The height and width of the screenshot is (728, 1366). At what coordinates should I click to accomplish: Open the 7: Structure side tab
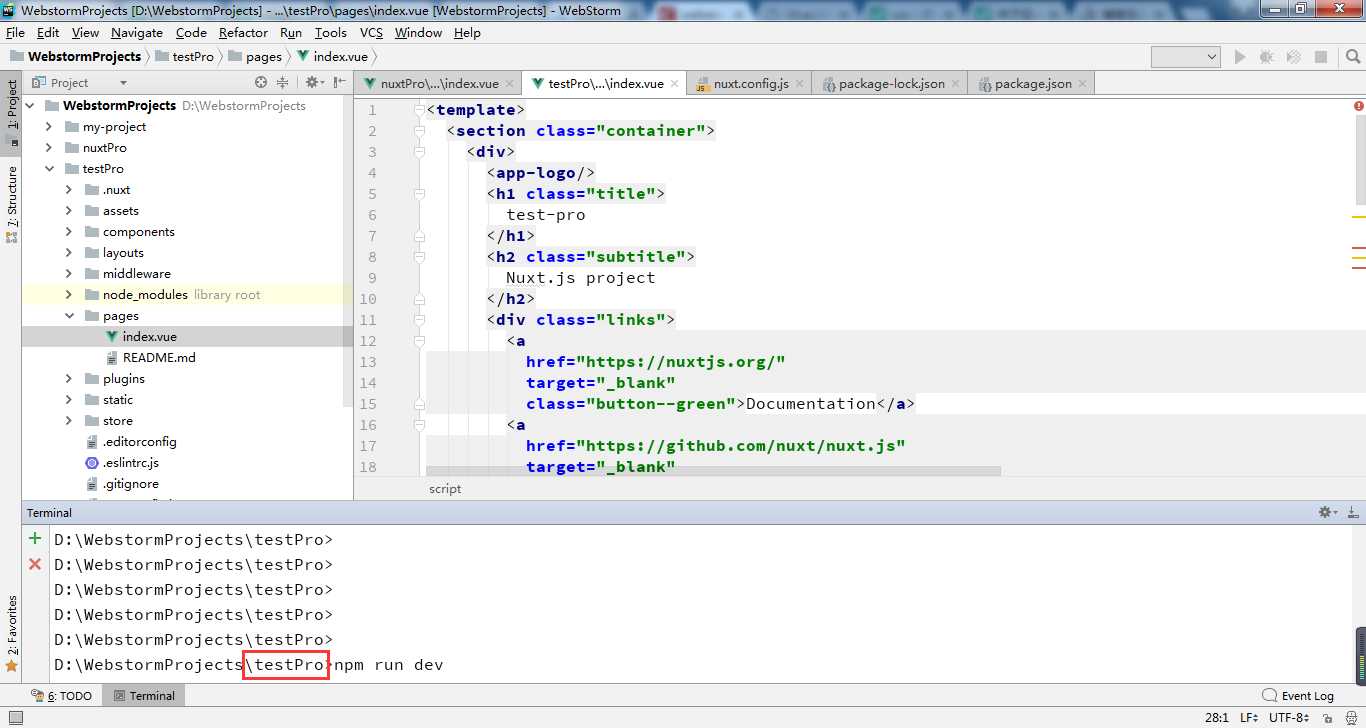(11, 203)
